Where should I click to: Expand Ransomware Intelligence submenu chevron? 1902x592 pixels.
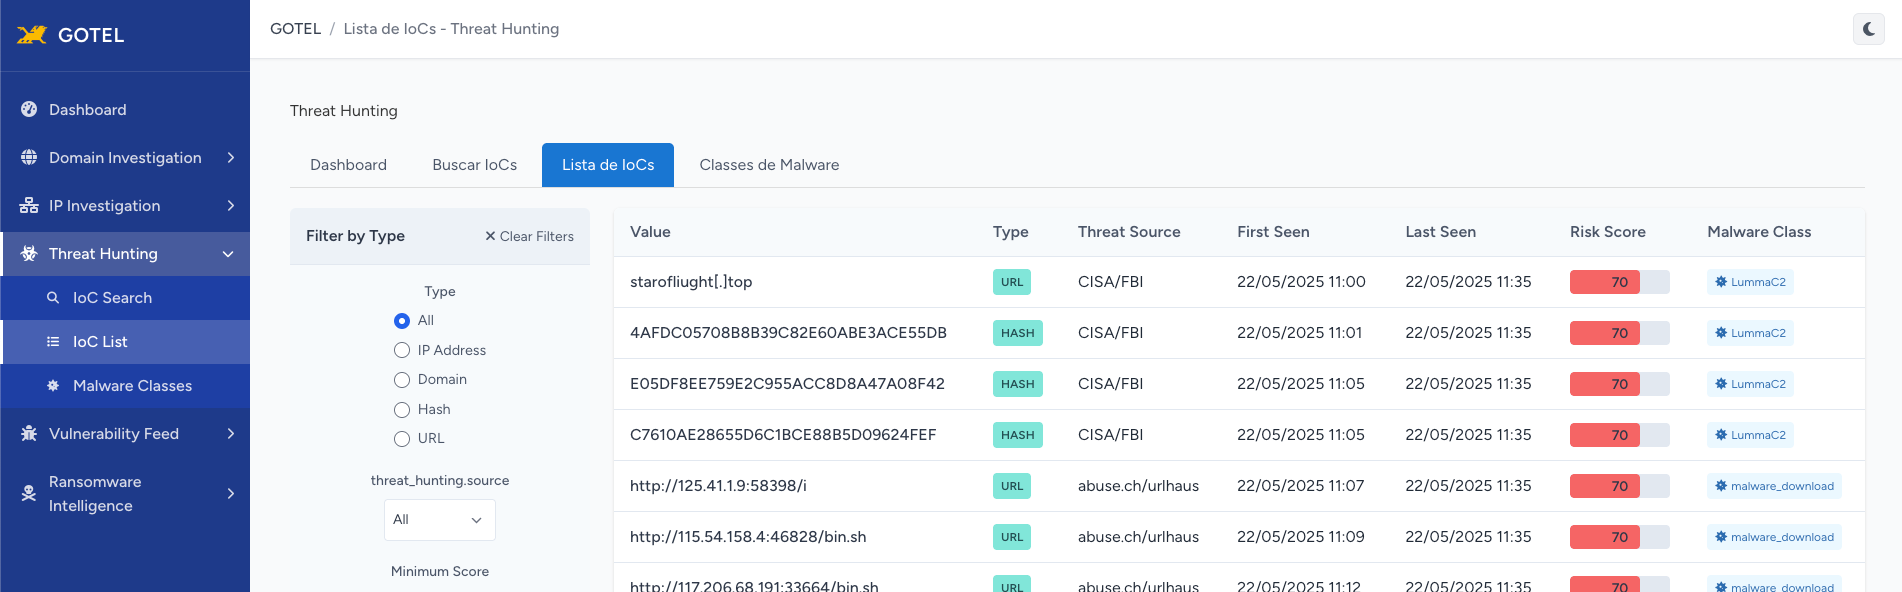[231, 494]
